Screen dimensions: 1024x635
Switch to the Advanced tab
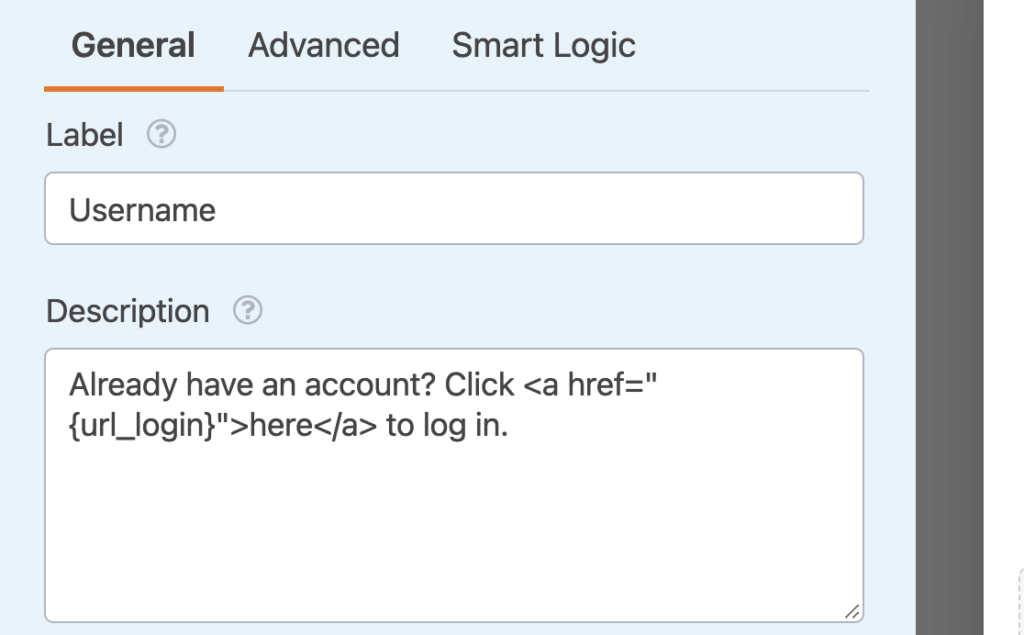(322, 46)
